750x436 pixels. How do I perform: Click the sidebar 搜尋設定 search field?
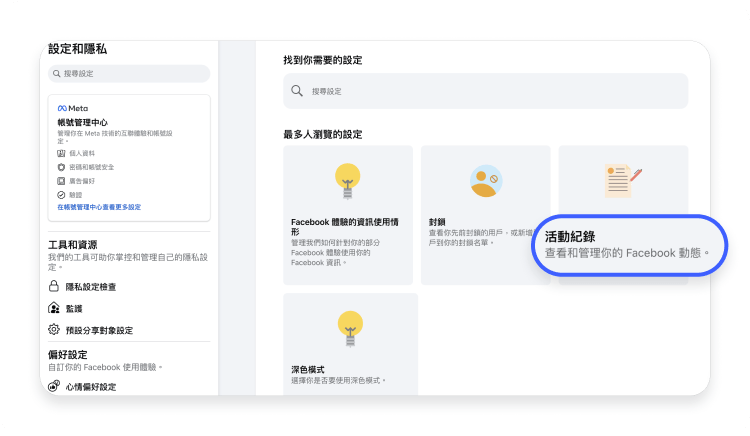[x=129, y=74]
